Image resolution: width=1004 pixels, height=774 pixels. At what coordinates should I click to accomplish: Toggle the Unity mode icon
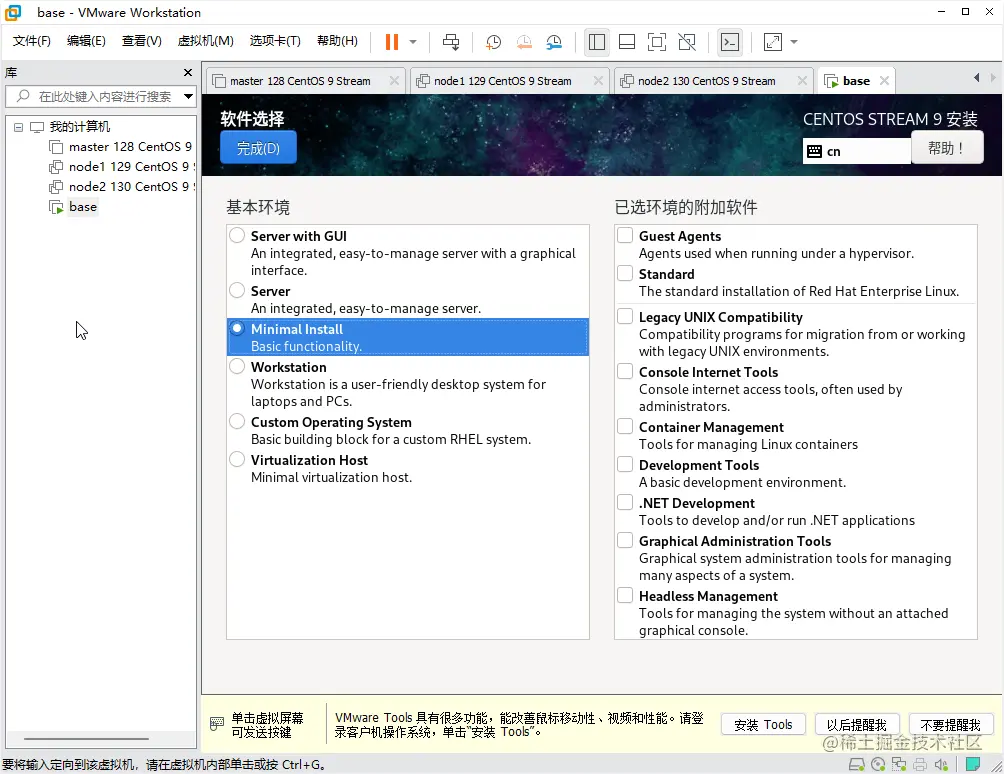(x=687, y=42)
